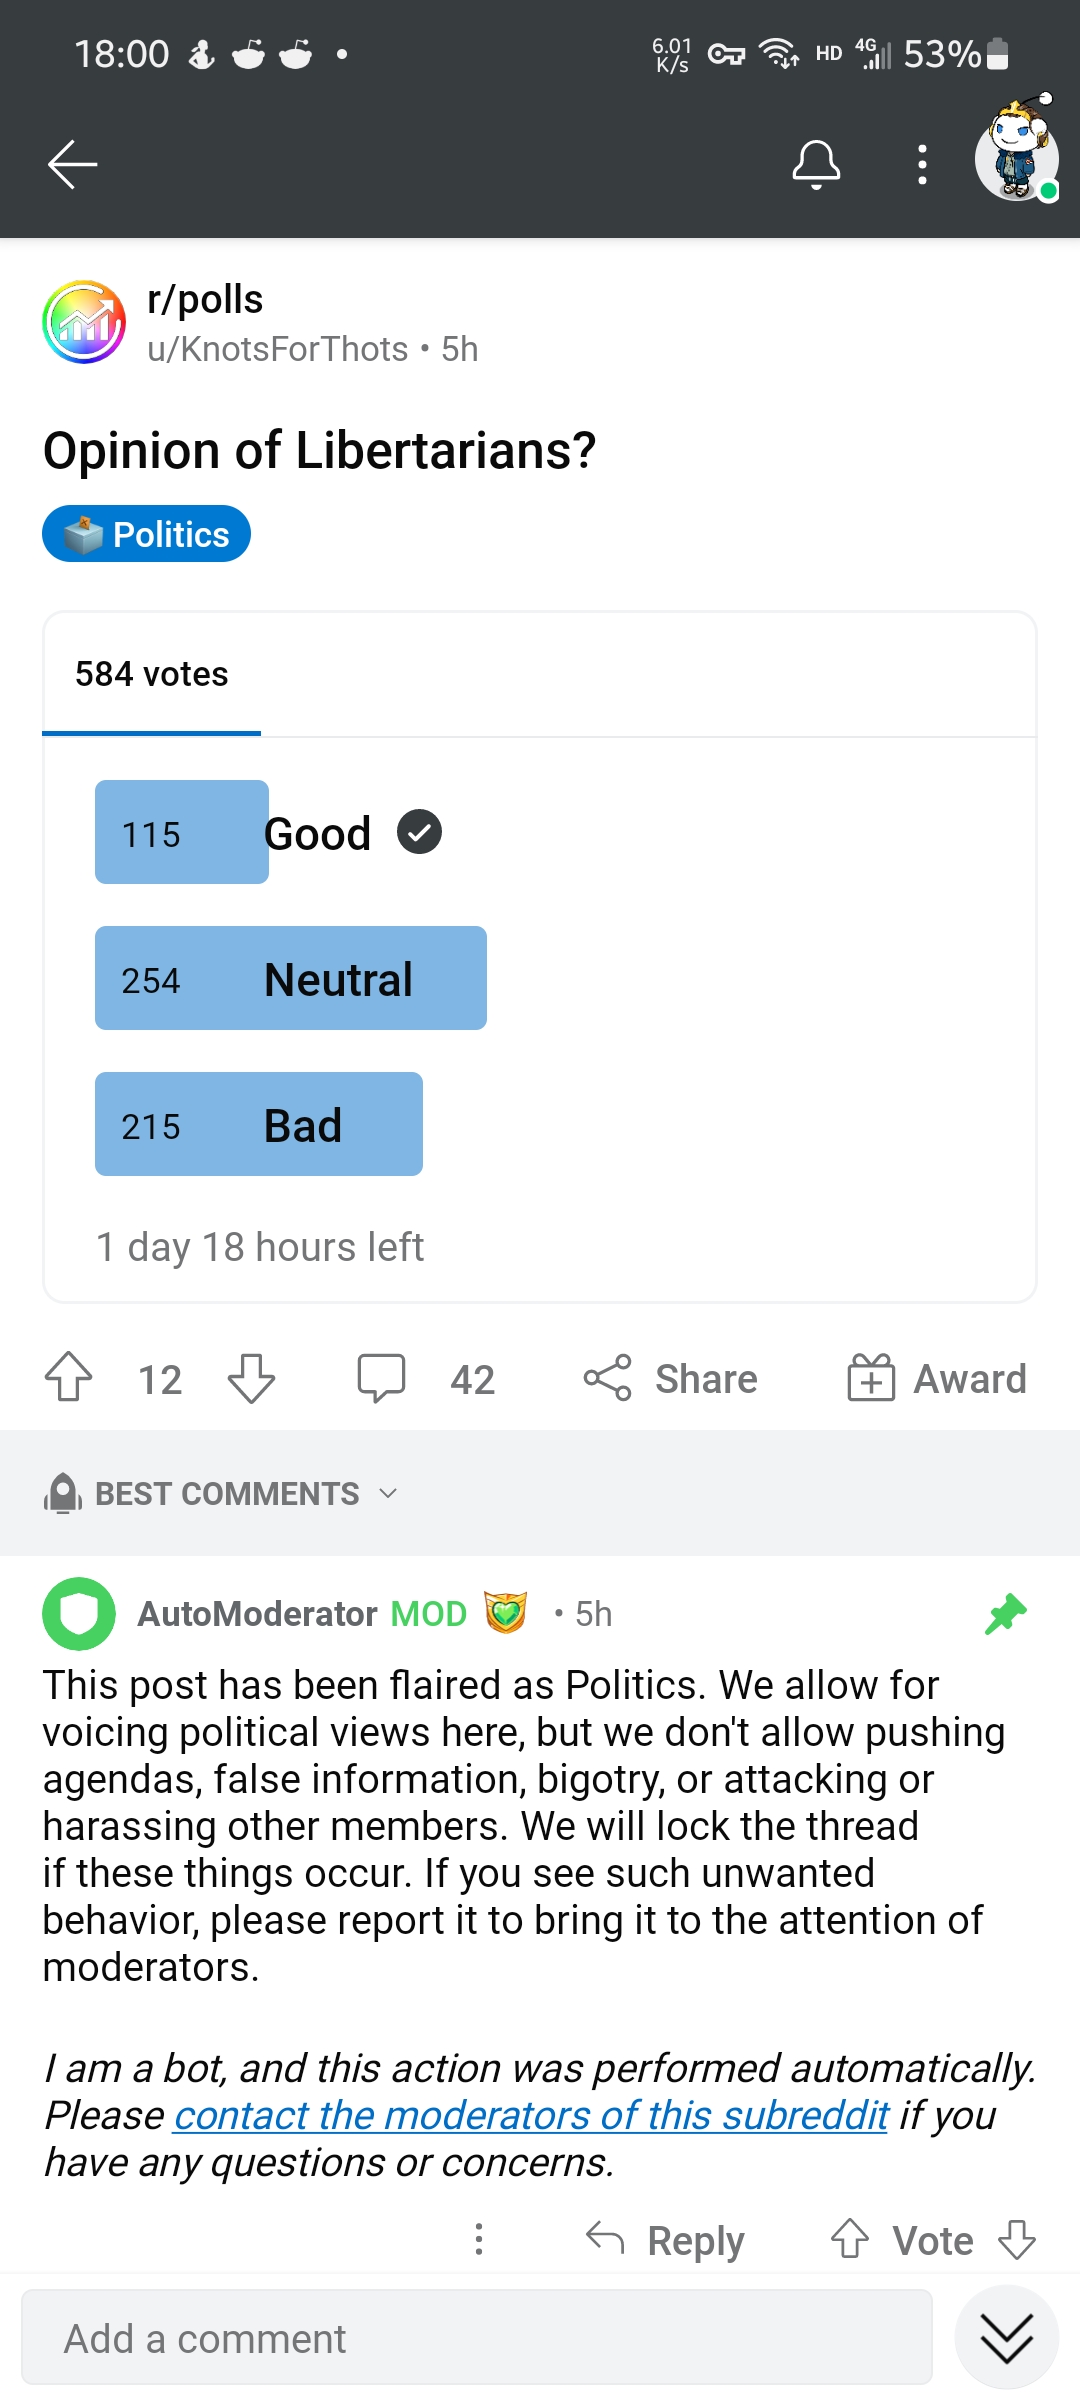This screenshot has width=1080, height=2400.
Task: Focus the Add a comment field
Action: 477,2337
